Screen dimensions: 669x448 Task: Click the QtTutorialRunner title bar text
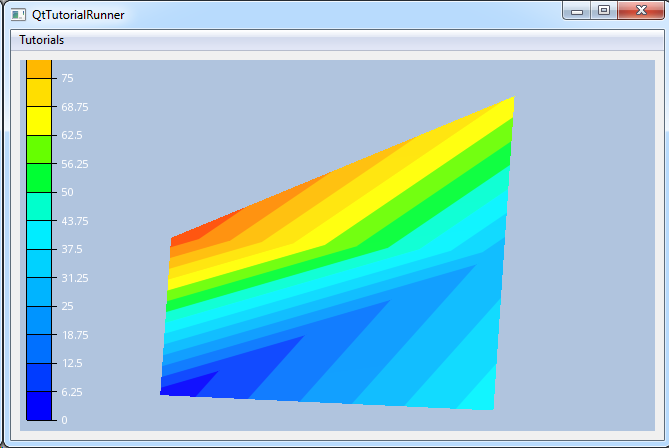(x=79, y=15)
